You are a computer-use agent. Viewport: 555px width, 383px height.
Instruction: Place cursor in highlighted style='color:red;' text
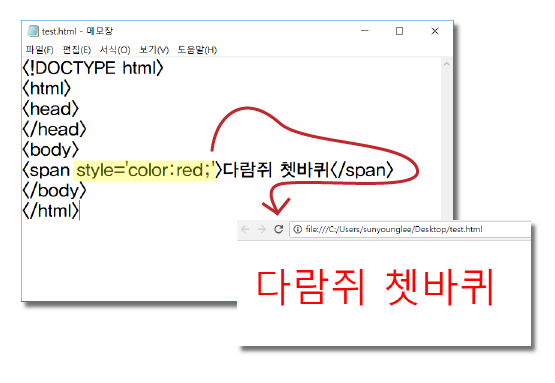(145, 170)
